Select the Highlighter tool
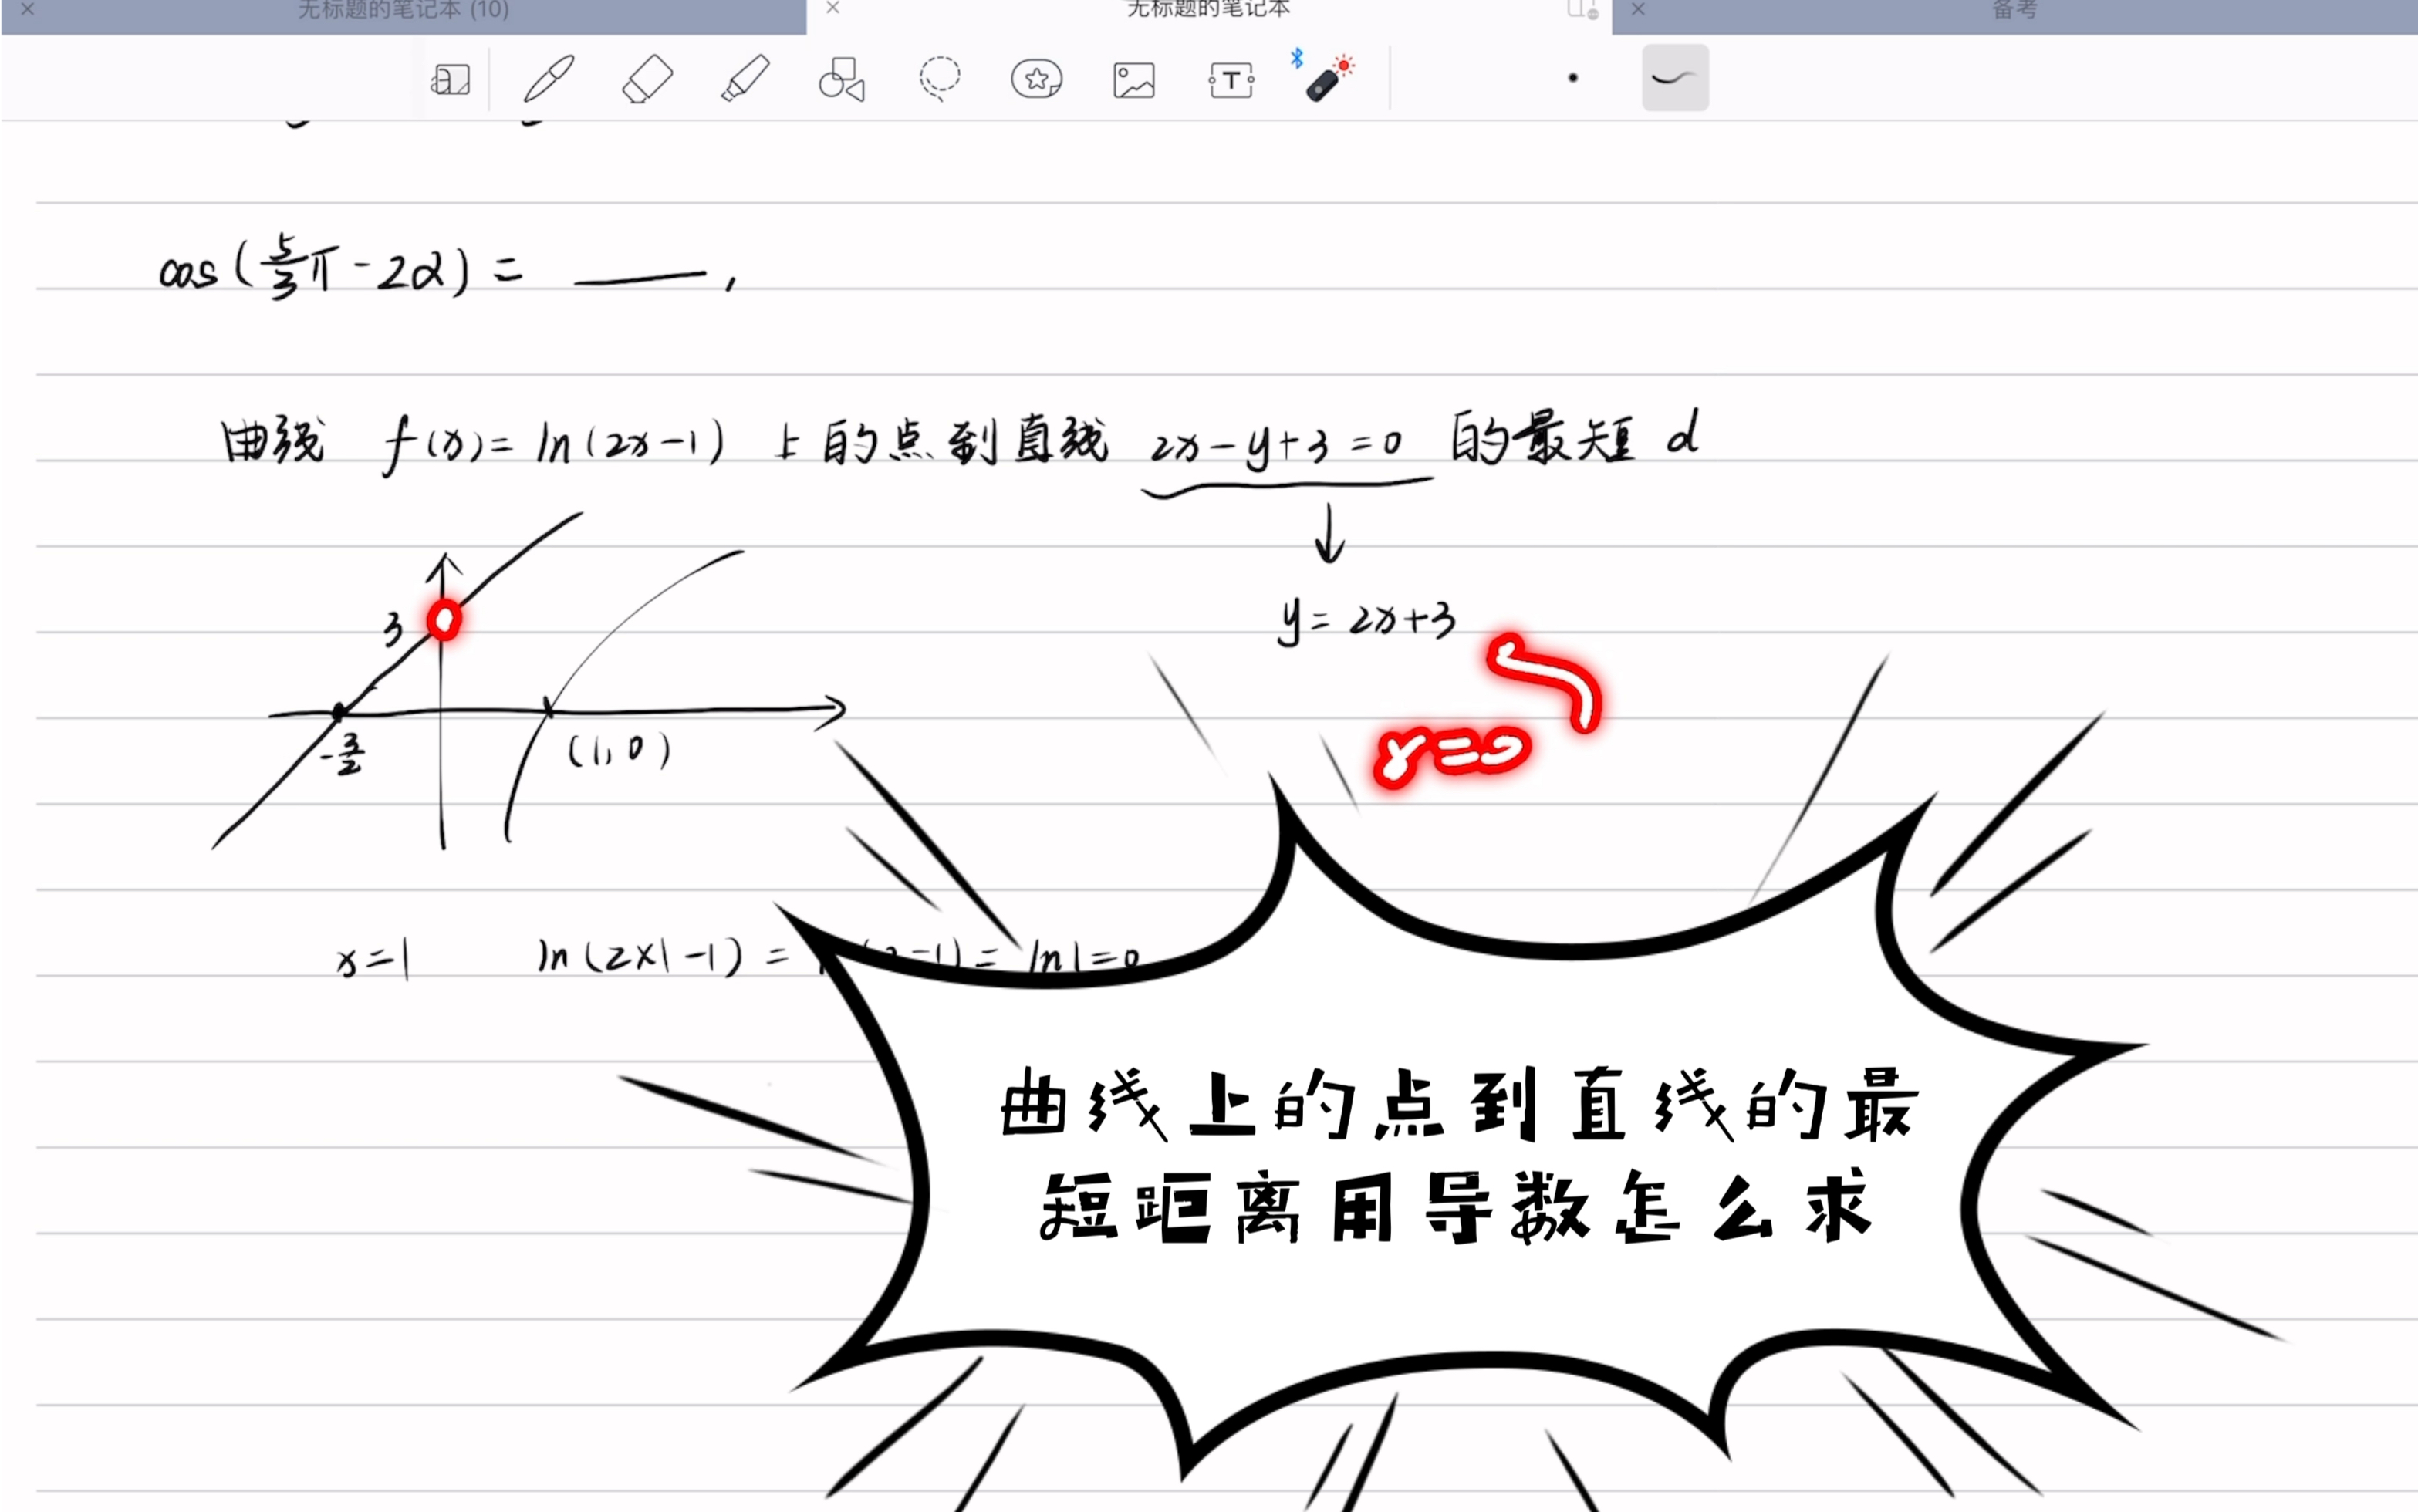Screen dimensions: 2418x1512 745,78
